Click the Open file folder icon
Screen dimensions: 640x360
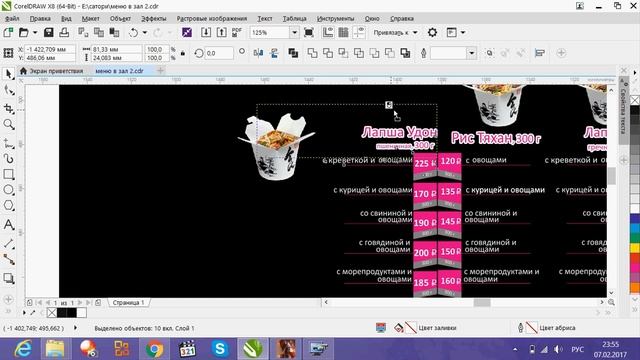point(23,32)
